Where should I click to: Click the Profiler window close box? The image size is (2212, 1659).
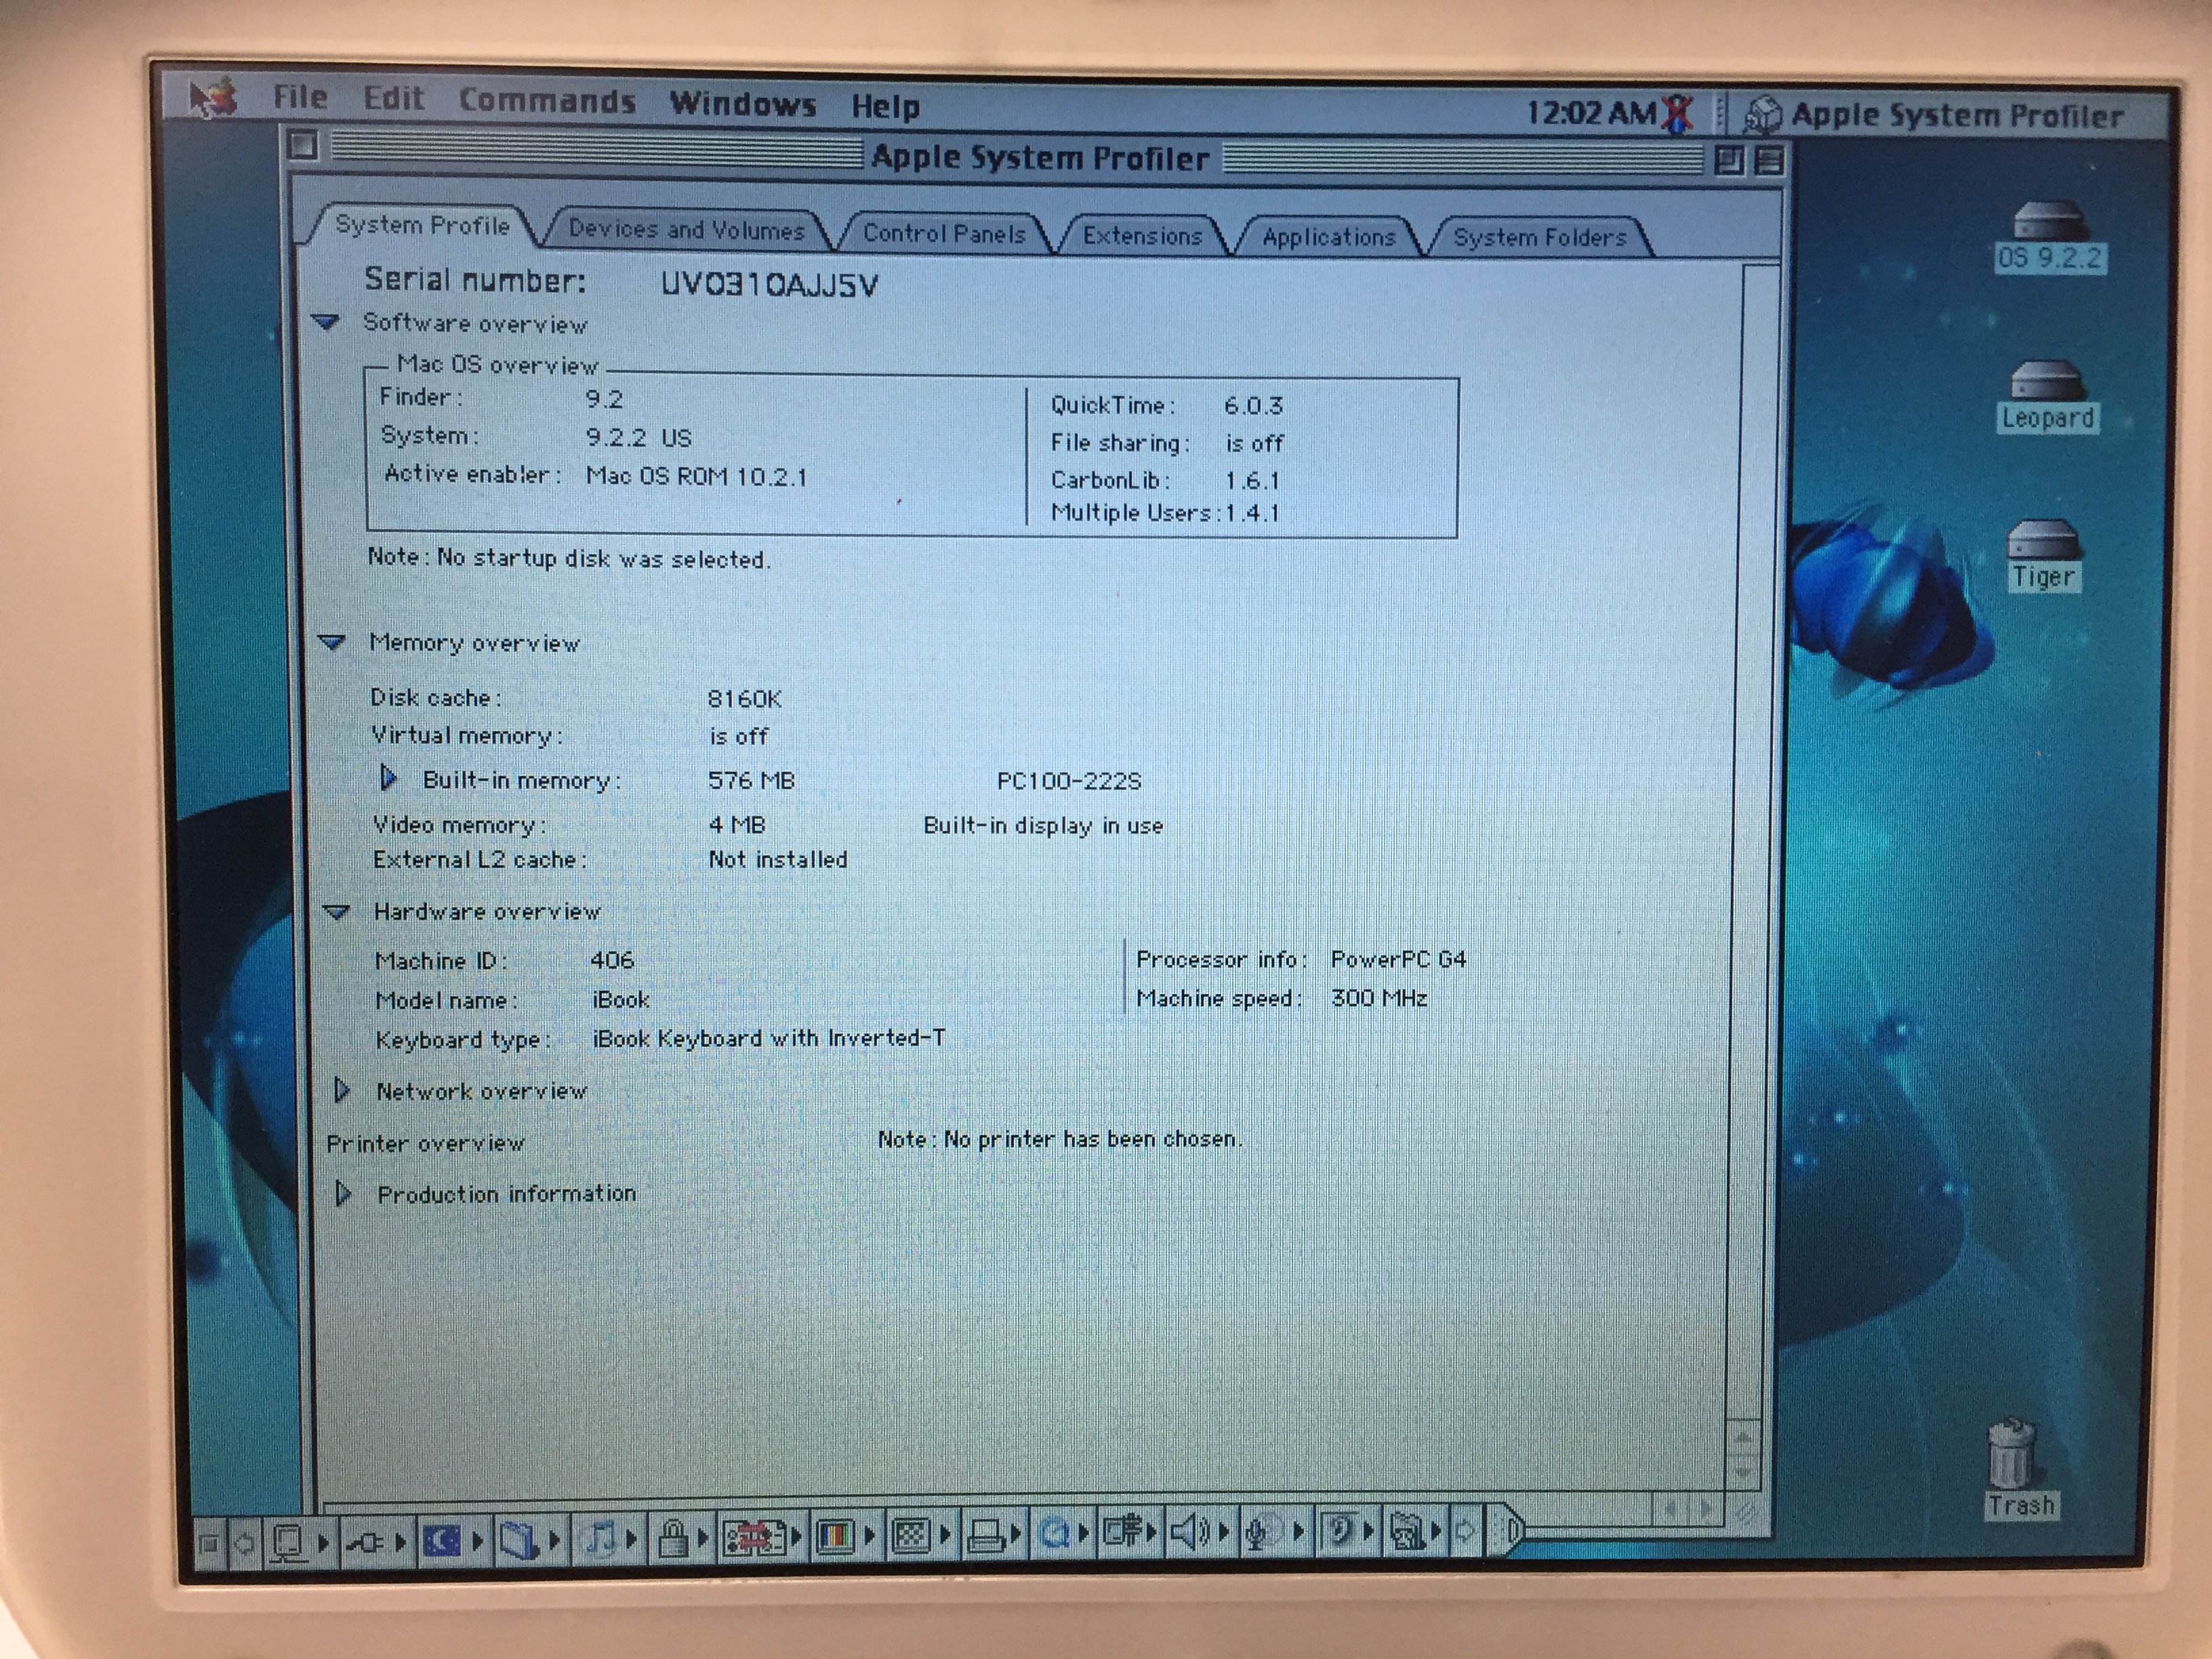[x=303, y=146]
